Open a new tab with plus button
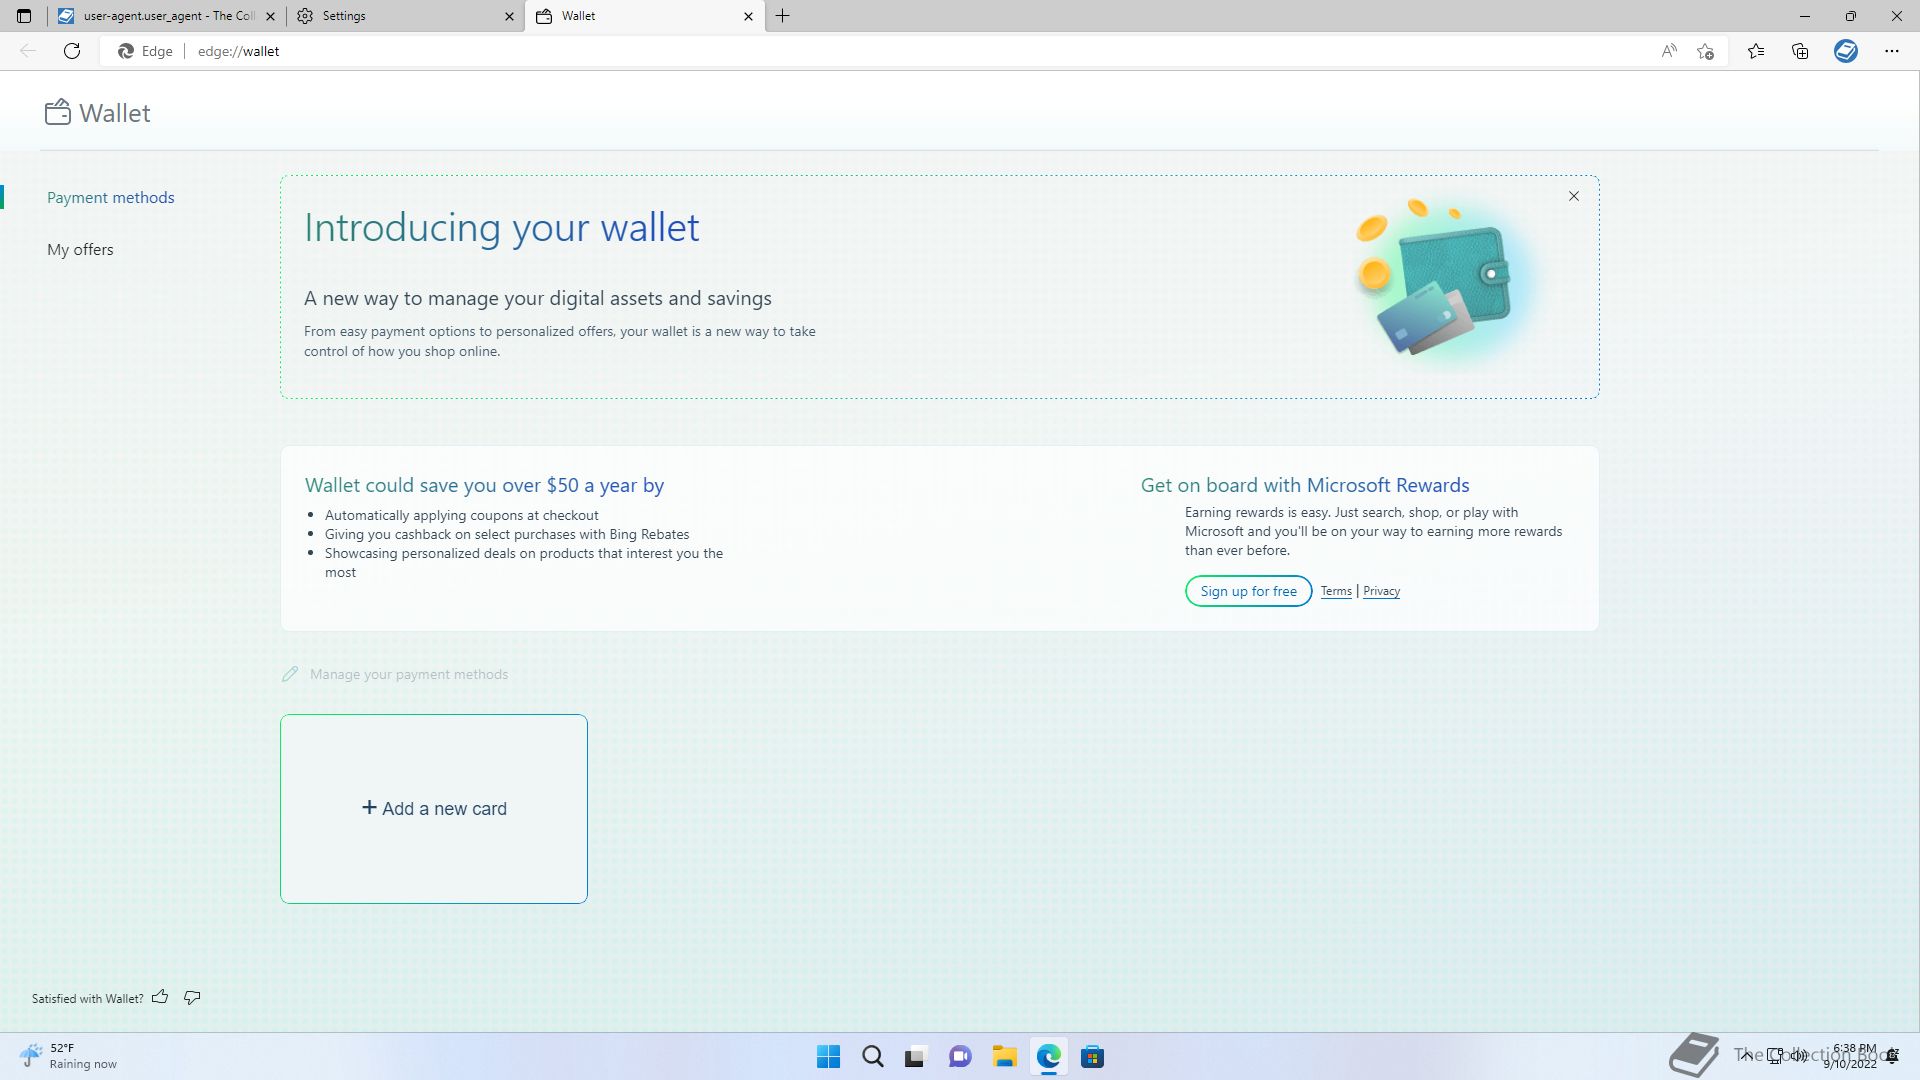The width and height of the screenshot is (1920, 1080). click(783, 16)
